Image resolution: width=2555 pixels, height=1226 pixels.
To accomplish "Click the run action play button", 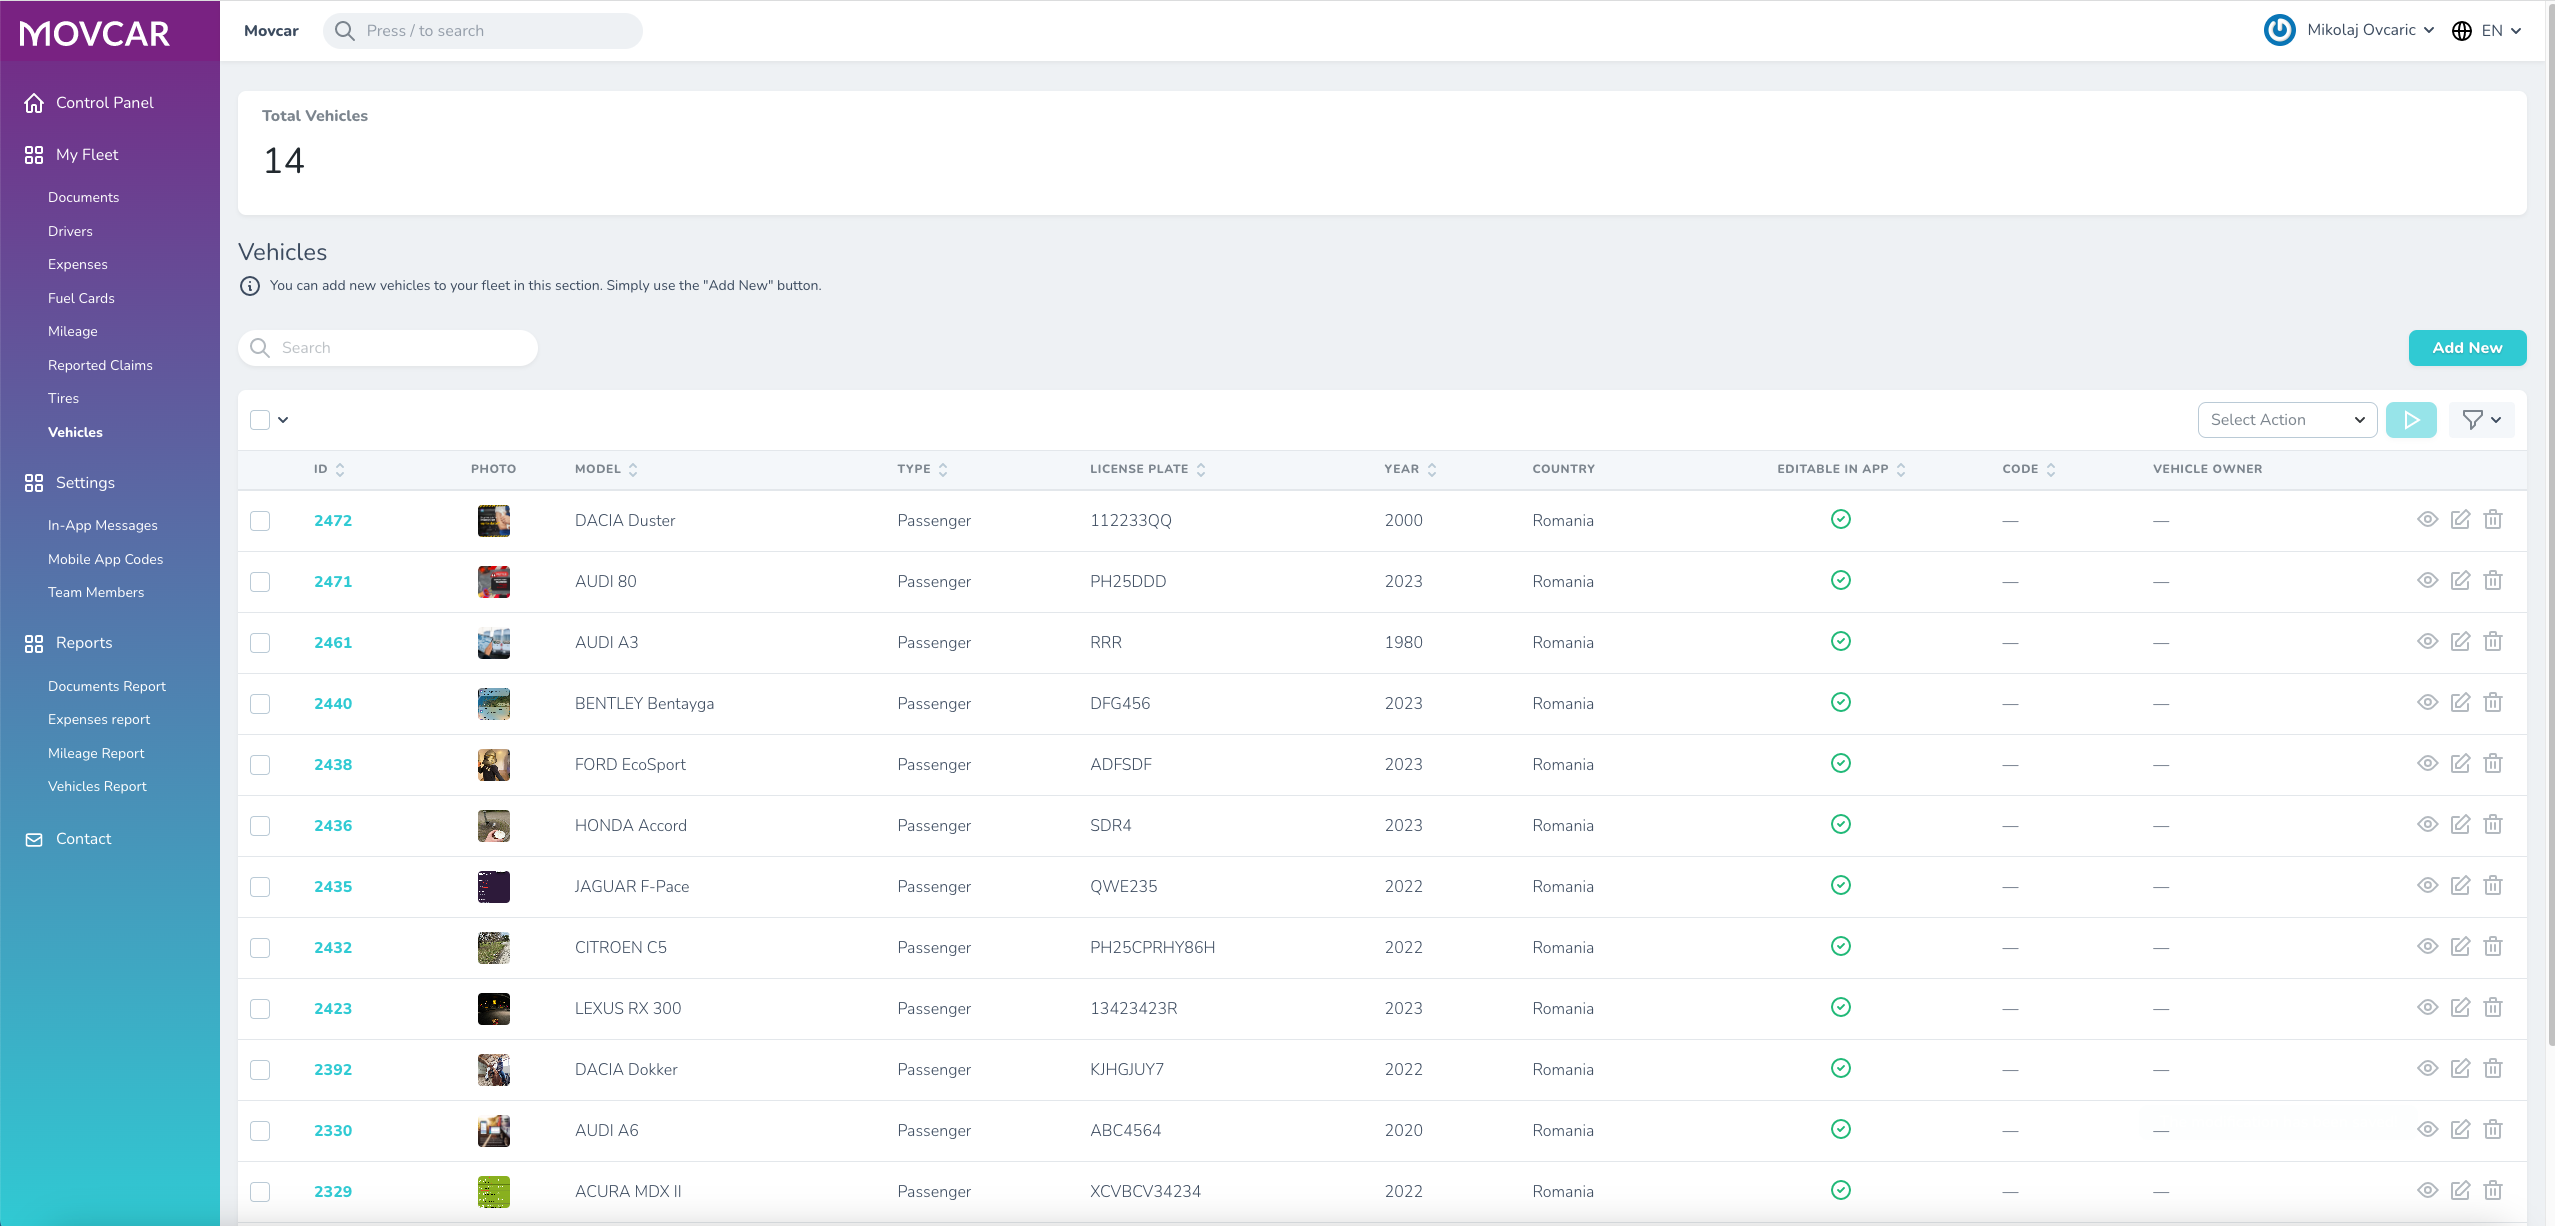I will point(2412,419).
